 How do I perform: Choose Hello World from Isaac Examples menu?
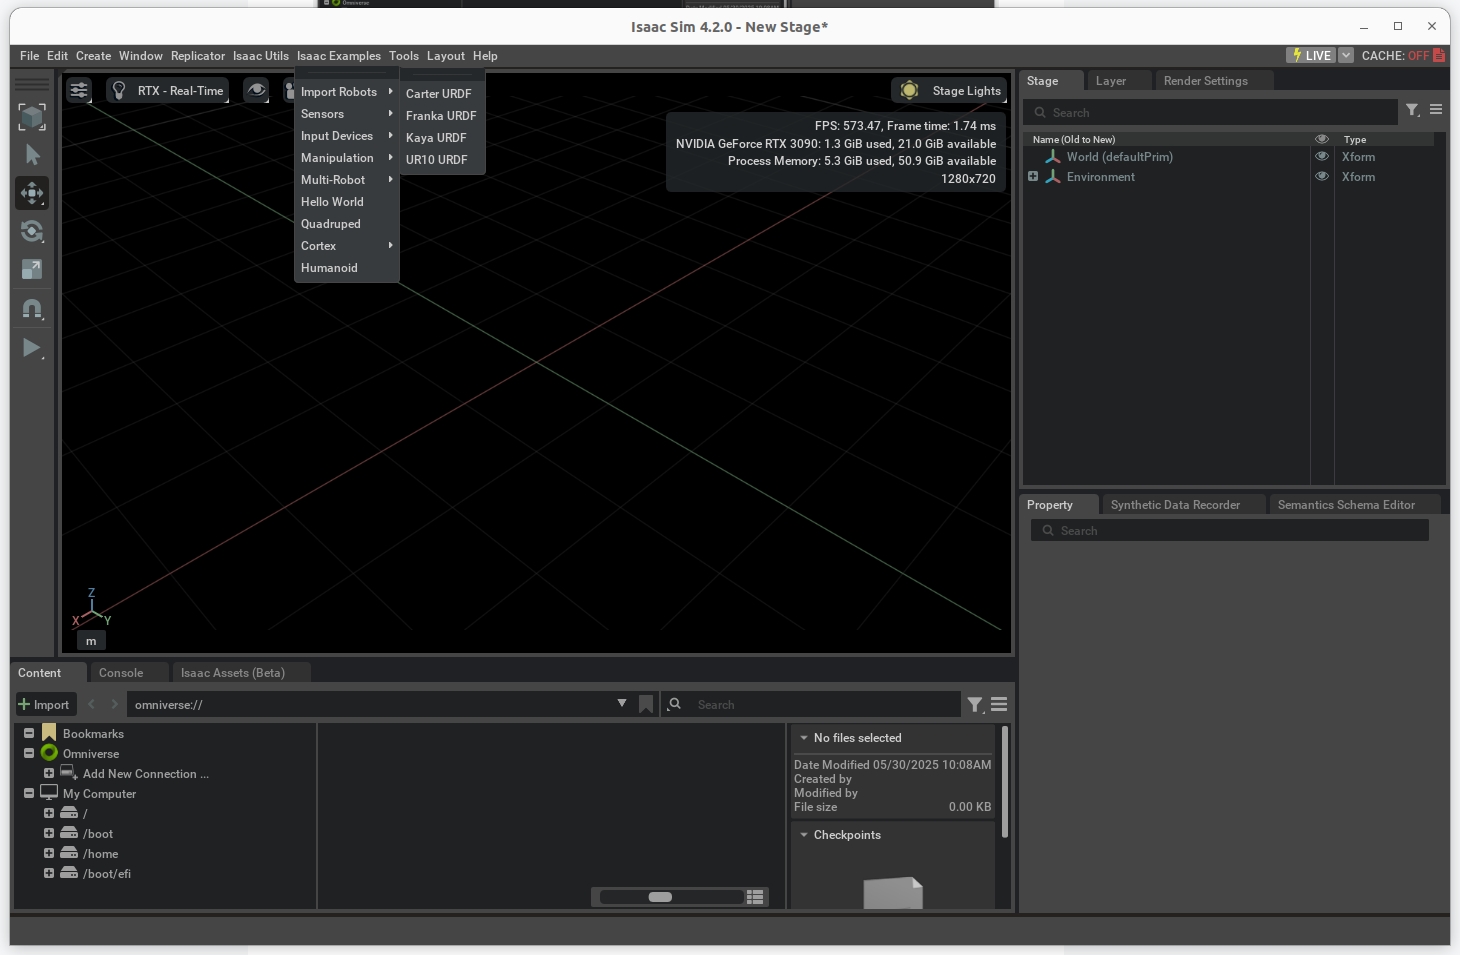332,202
